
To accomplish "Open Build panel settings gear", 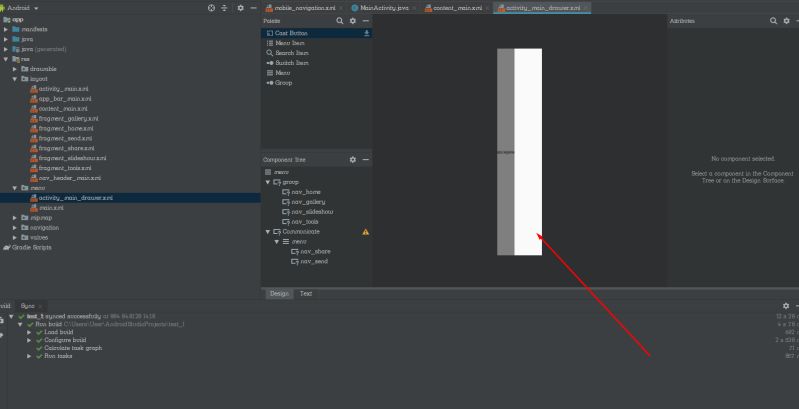I will coord(786,306).
